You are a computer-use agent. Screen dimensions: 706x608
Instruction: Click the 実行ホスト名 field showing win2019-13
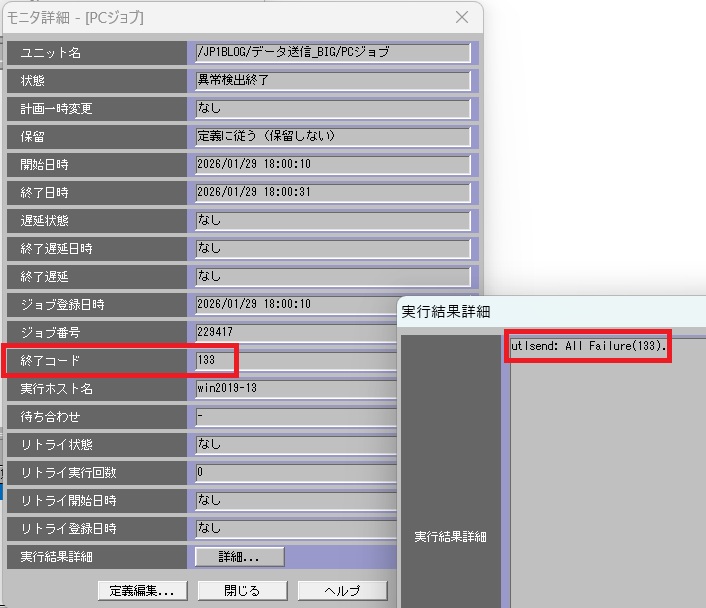click(295, 388)
